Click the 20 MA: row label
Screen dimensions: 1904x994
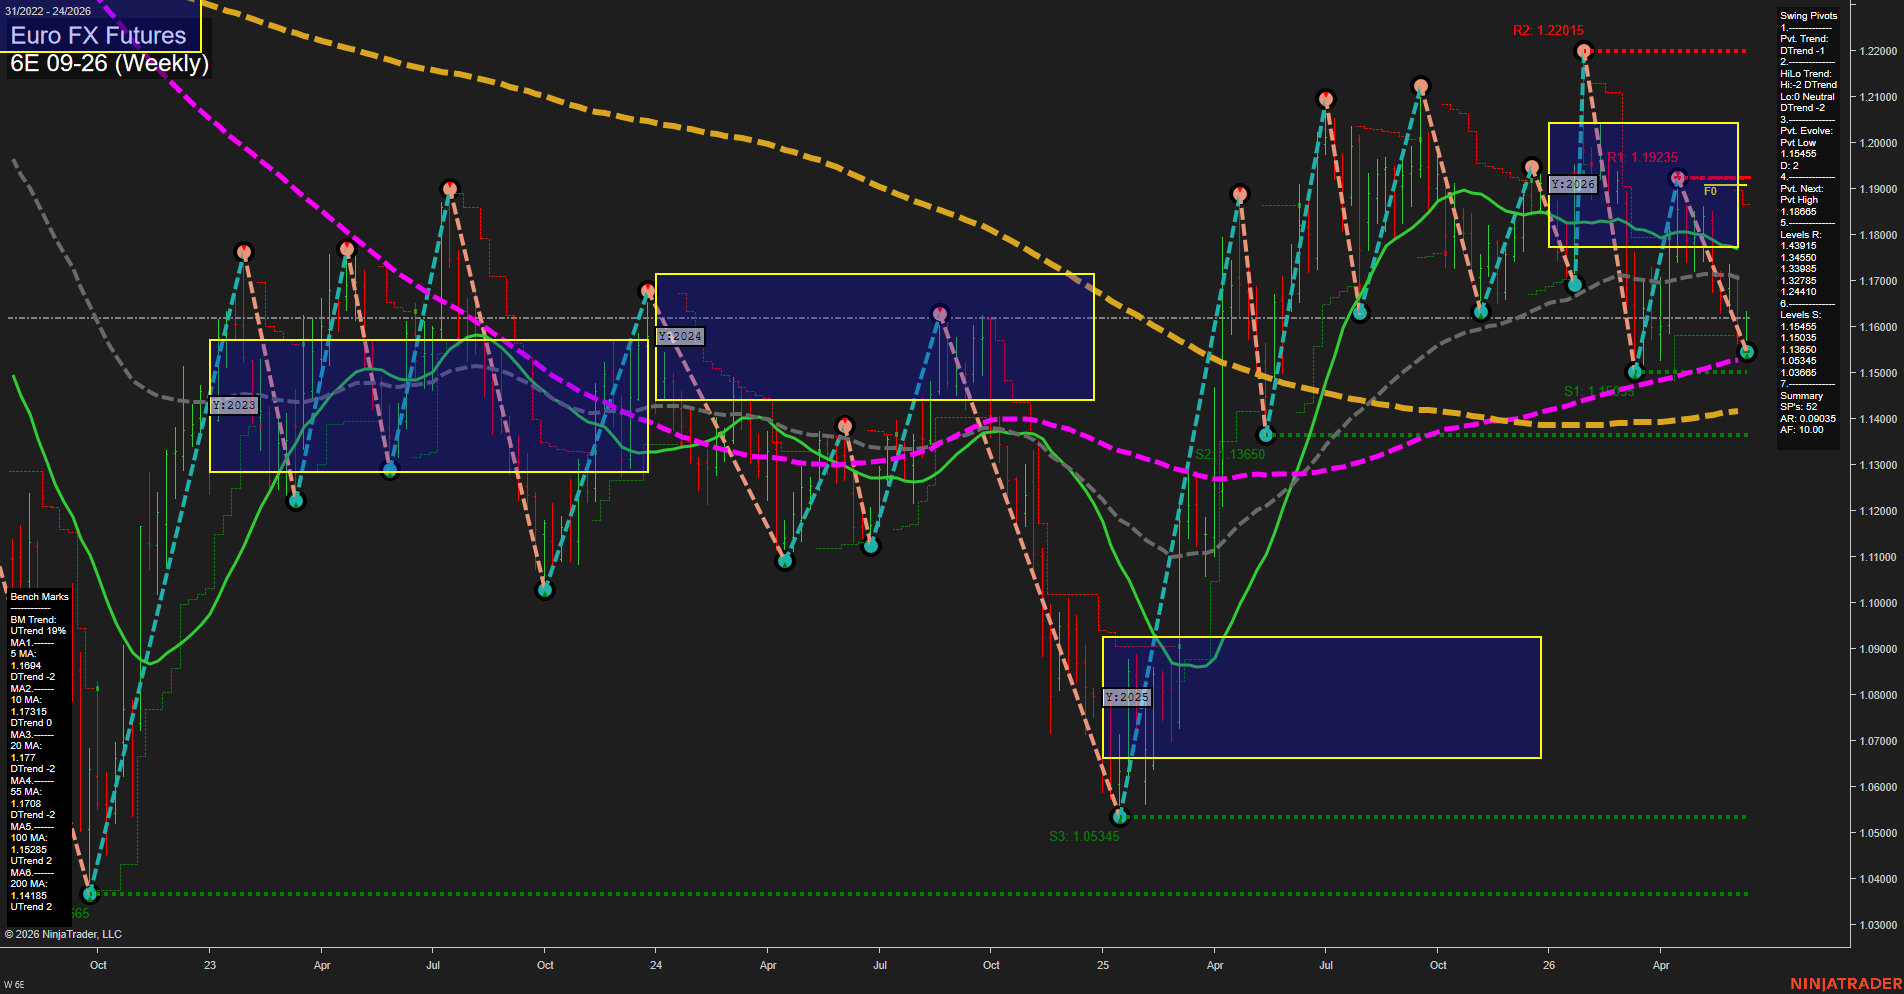pyautogui.click(x=26, y=746)
